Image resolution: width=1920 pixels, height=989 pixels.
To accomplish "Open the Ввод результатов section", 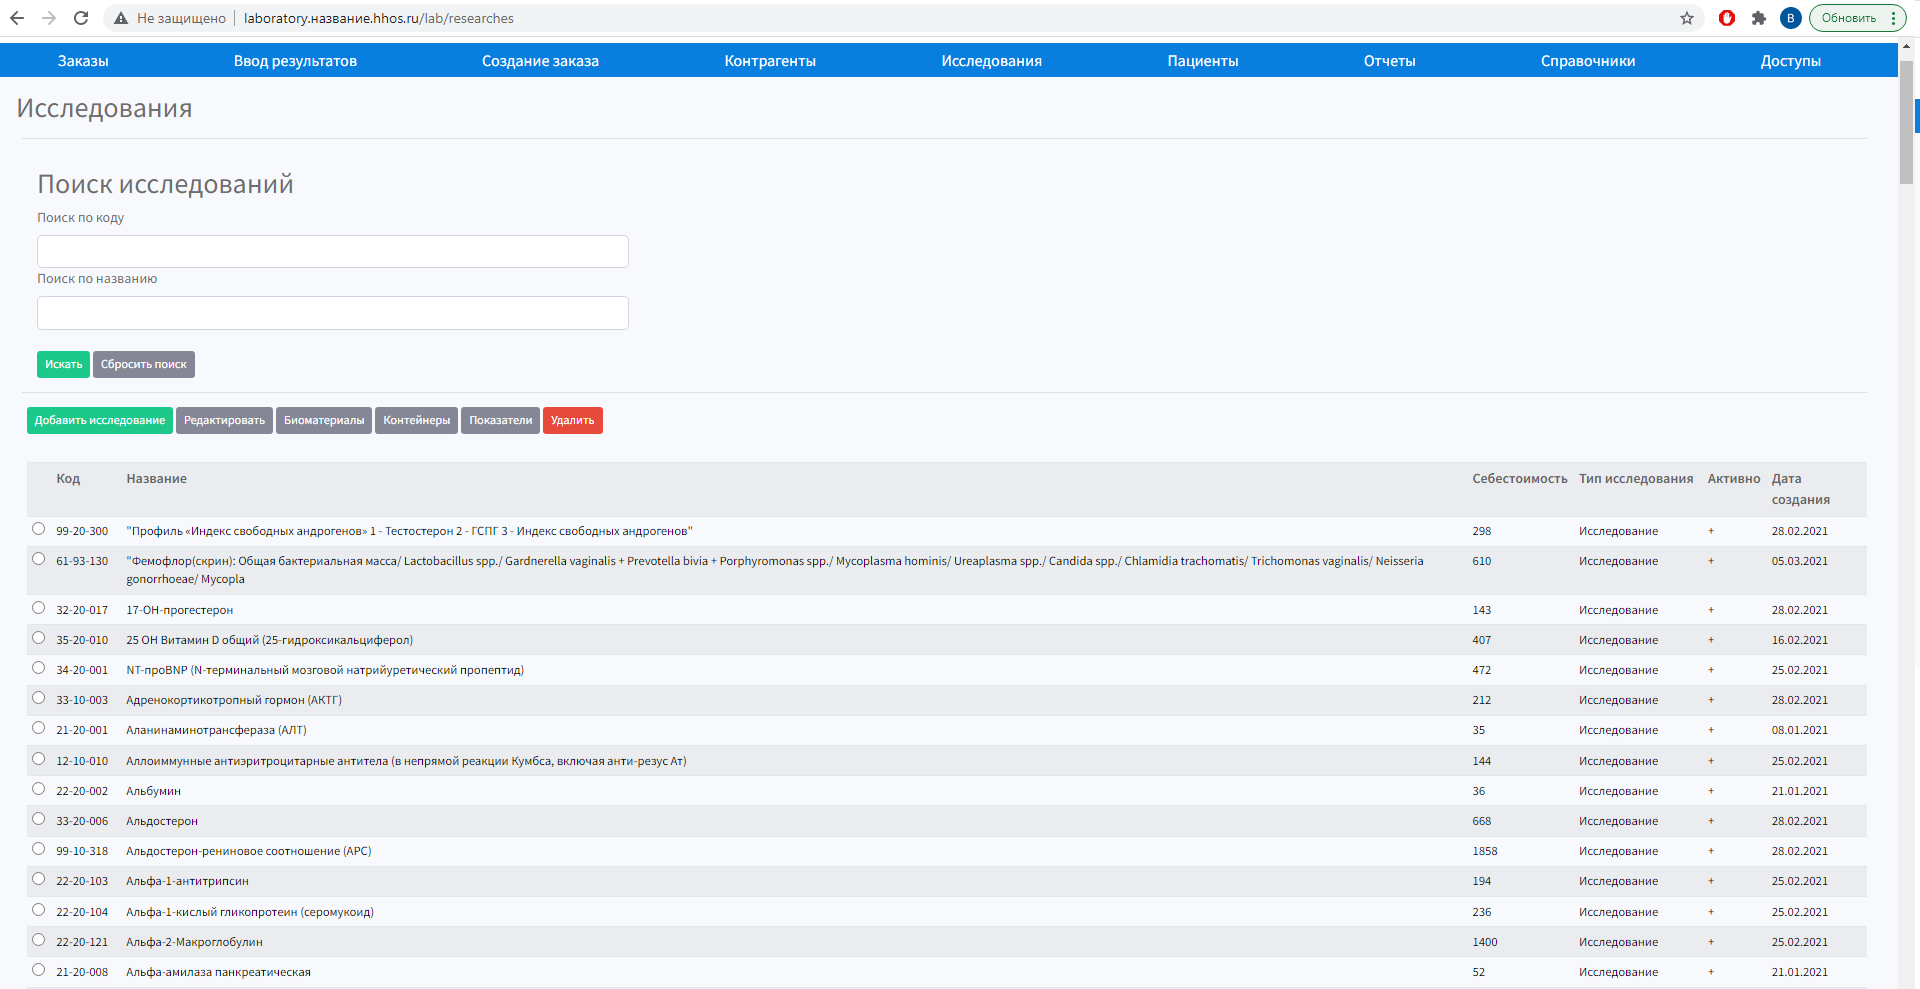I will (295, 61).
